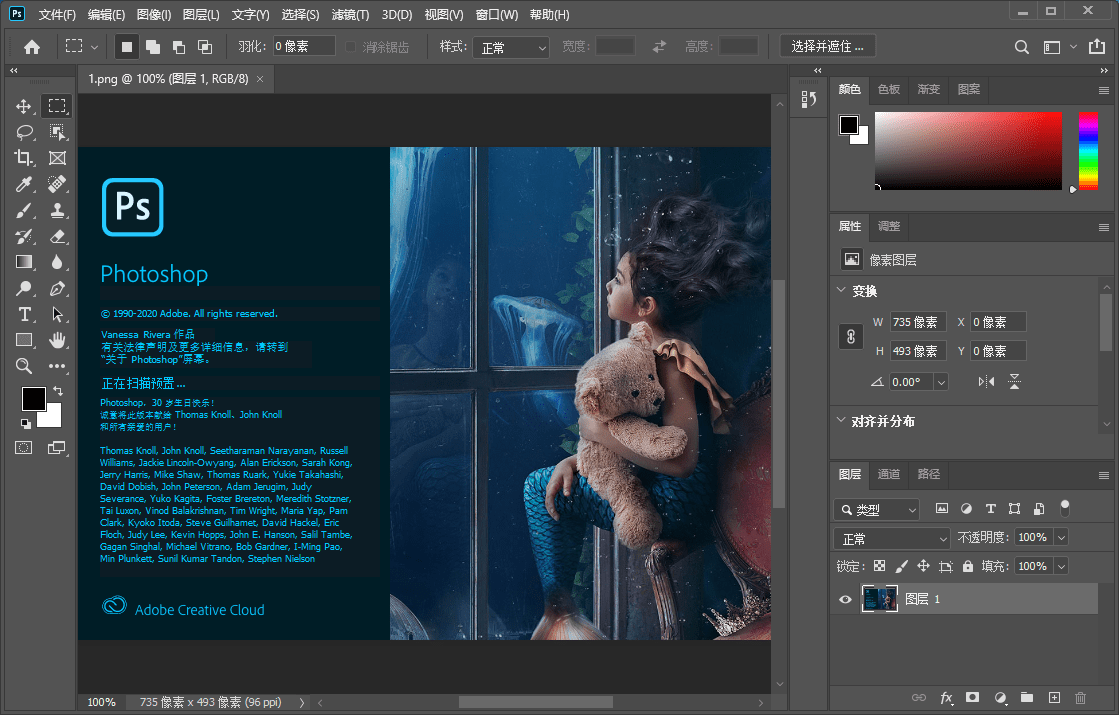Select the Blur tool
1119x715 pixels.
coord(57,262)
